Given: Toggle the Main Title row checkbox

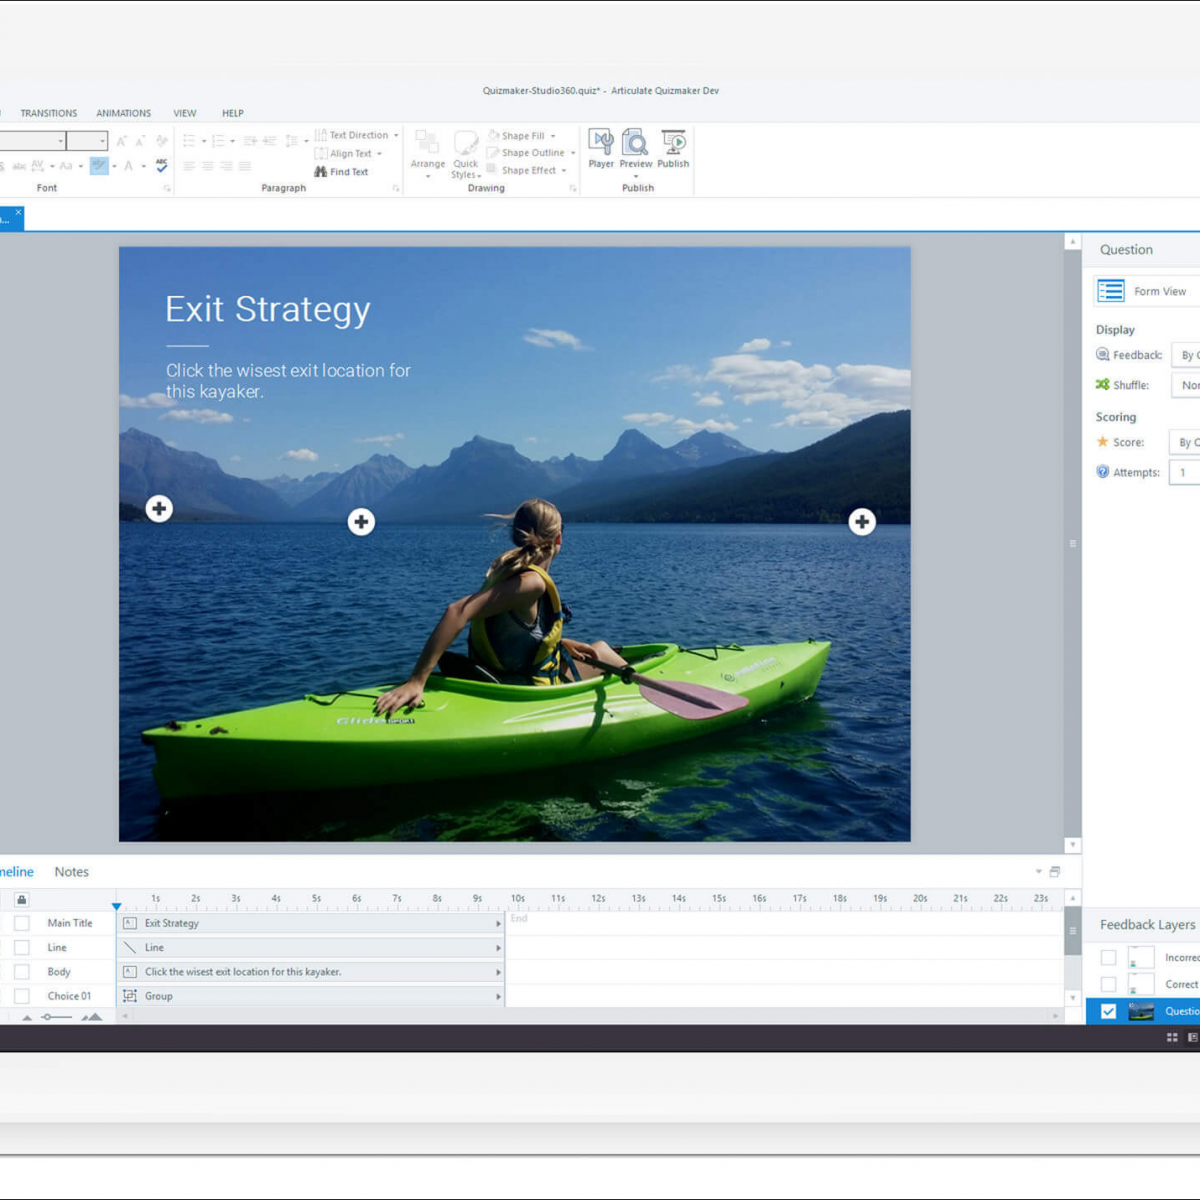Looking at the screenshot, I should tap(22, 923).
